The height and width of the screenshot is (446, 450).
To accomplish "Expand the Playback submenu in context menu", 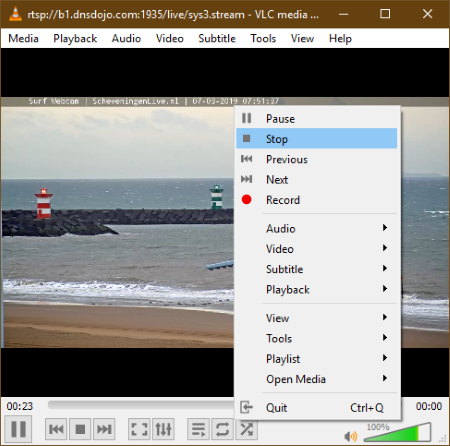I will tap(317, 289).
